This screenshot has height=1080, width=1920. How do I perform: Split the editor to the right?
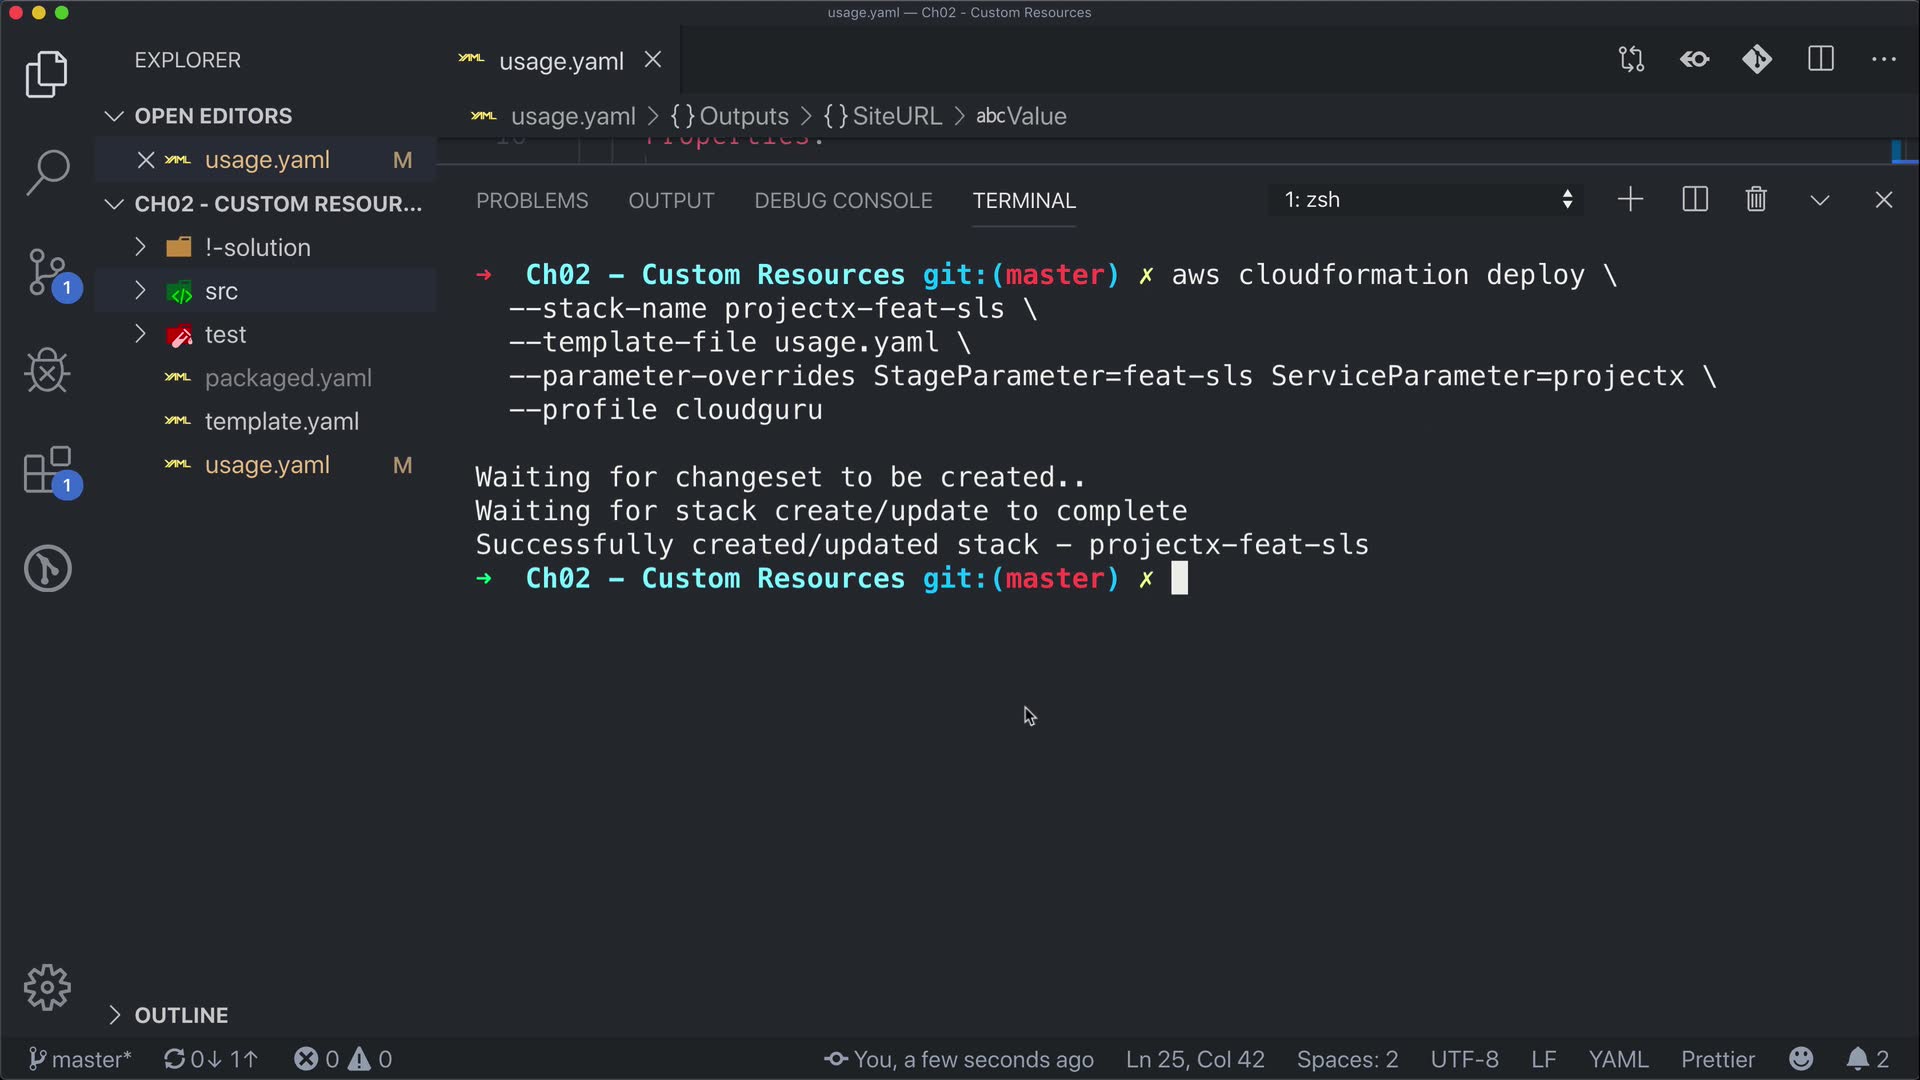[x=1821, y=60]
